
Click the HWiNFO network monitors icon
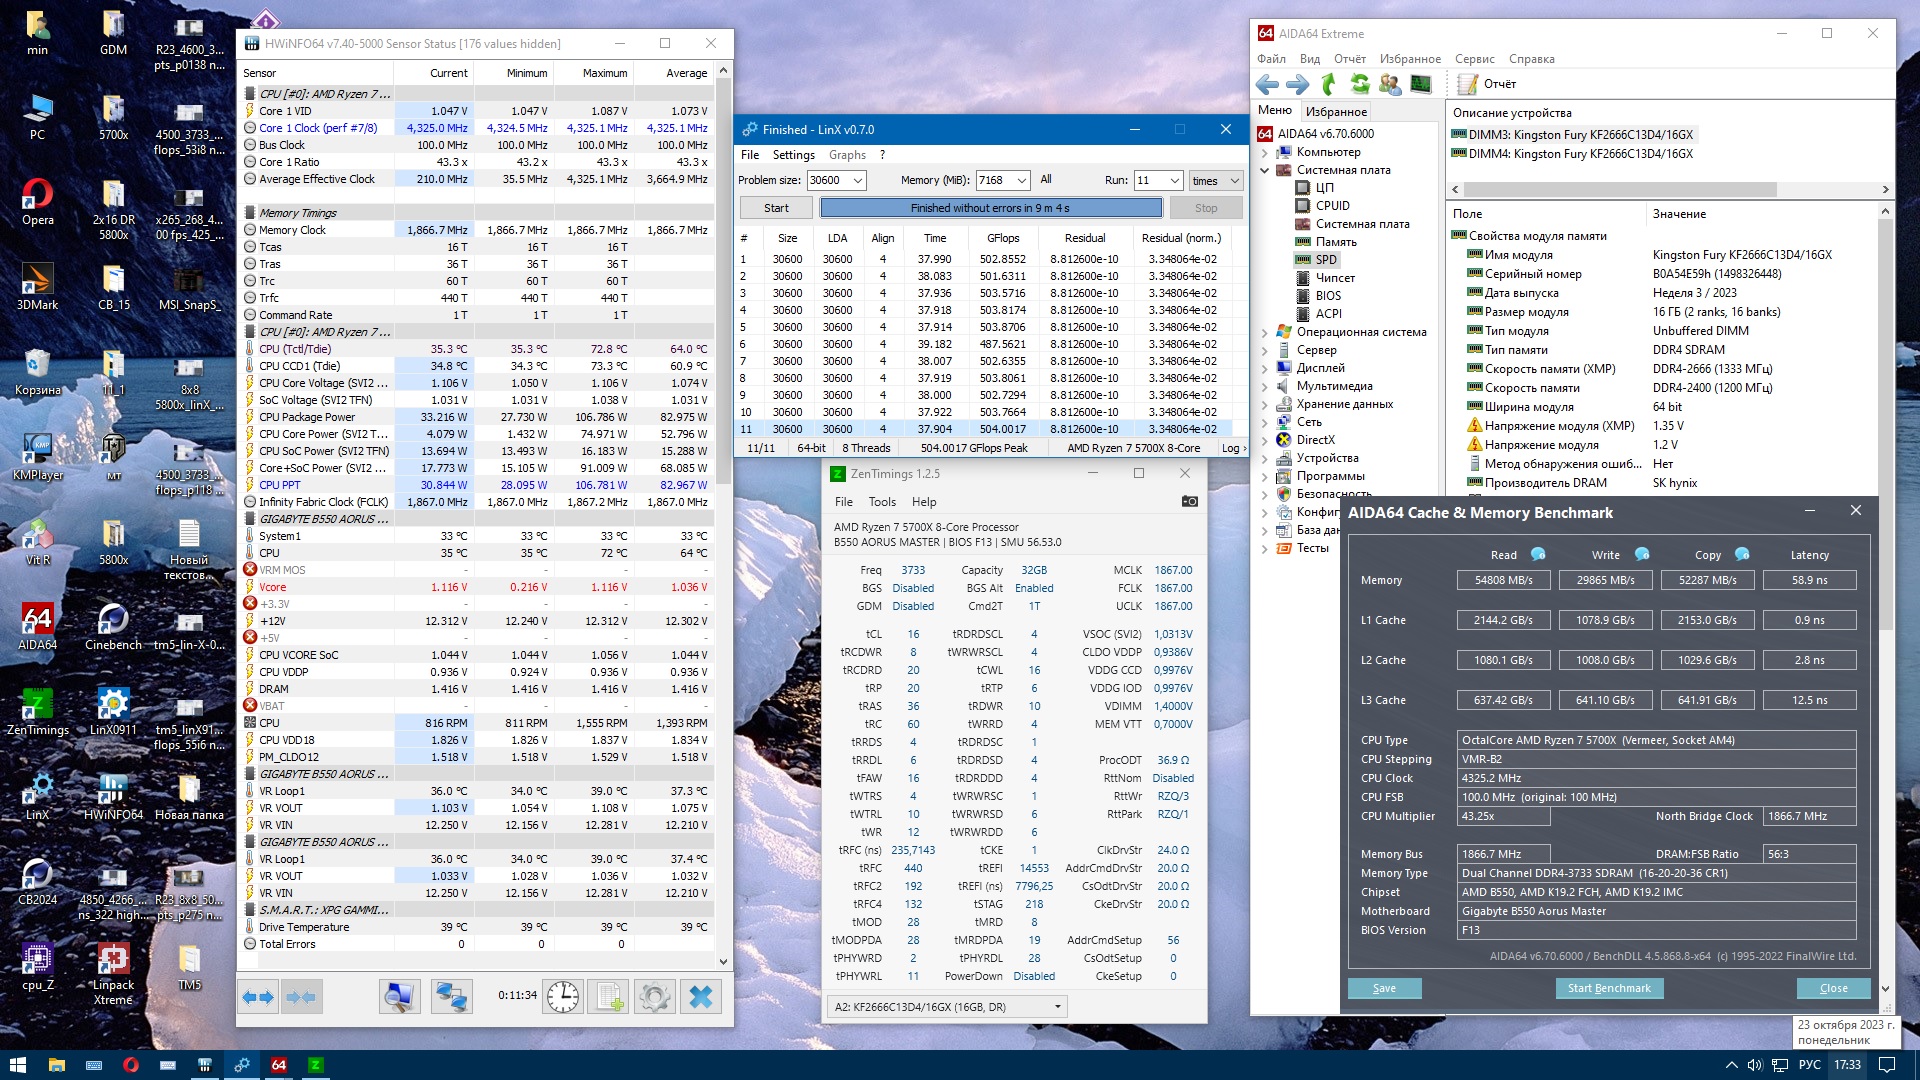pyautogui.click(x=451, y=997)
